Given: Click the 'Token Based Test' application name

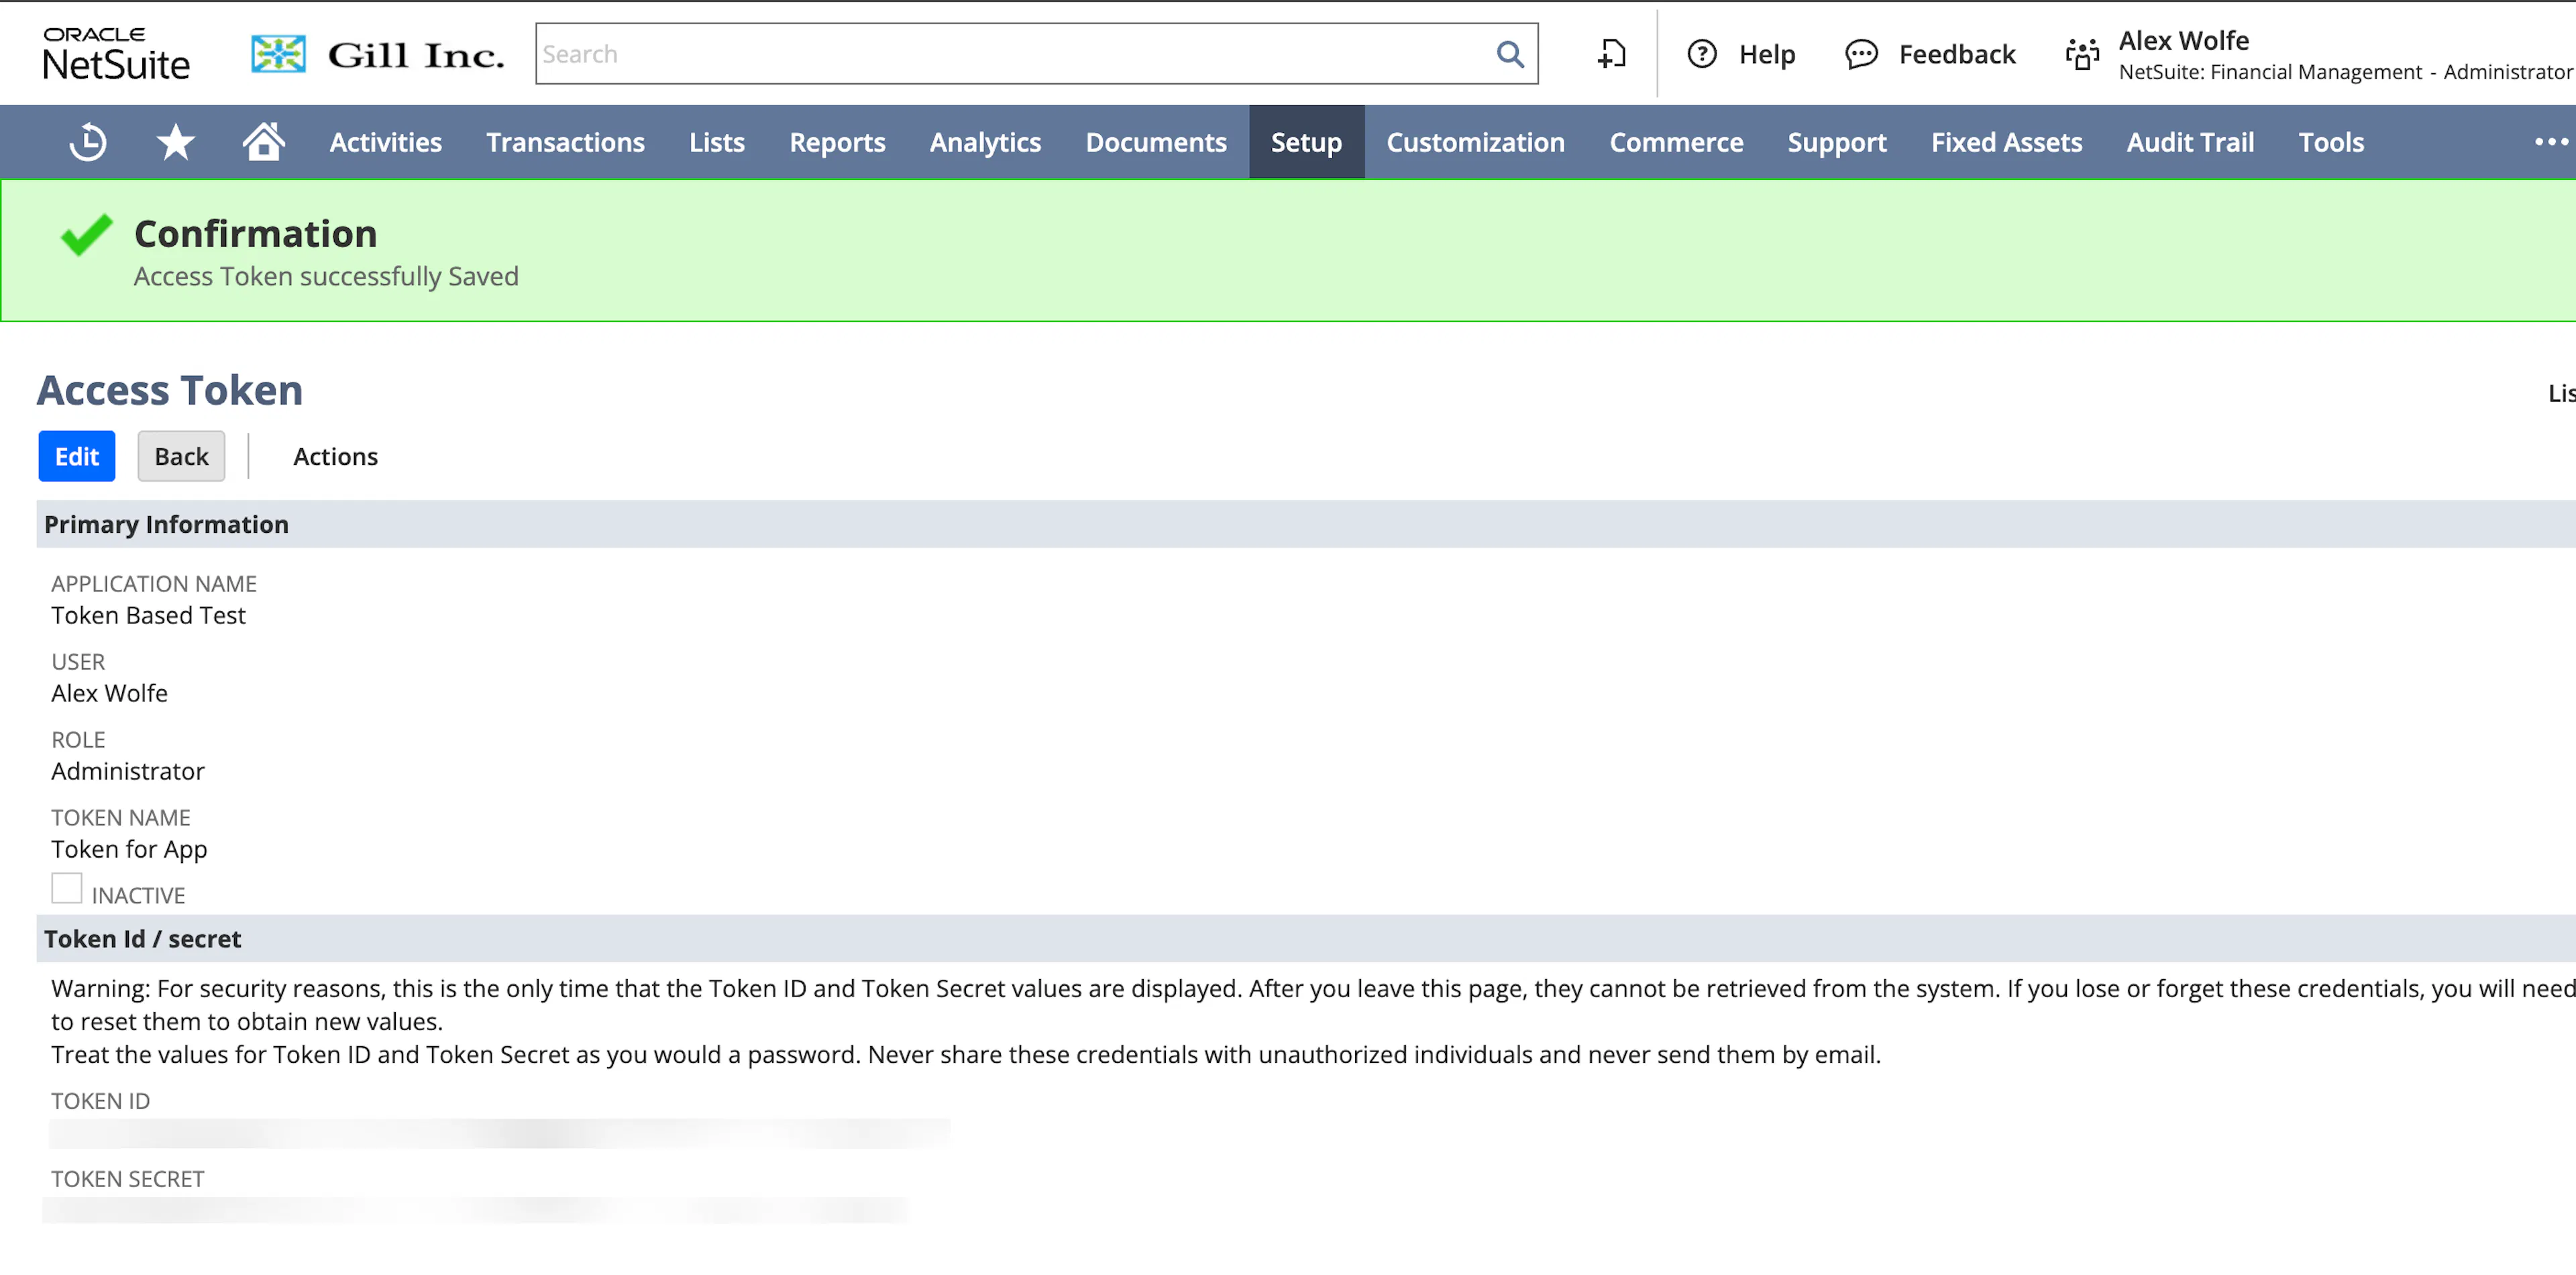Looking at the screenshot, I should pyautogui.click(x=148, y=615).
